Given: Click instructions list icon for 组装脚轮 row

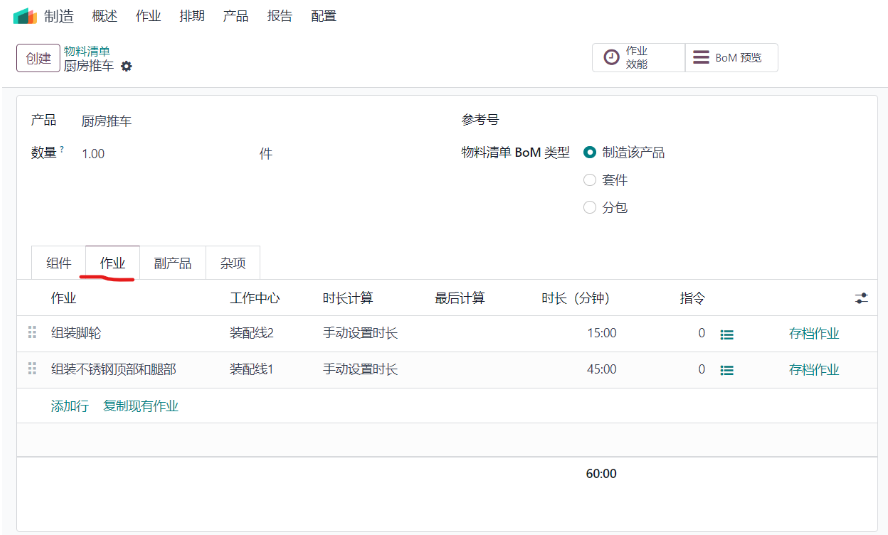Looking at the screenshot, I should point(727,335).
